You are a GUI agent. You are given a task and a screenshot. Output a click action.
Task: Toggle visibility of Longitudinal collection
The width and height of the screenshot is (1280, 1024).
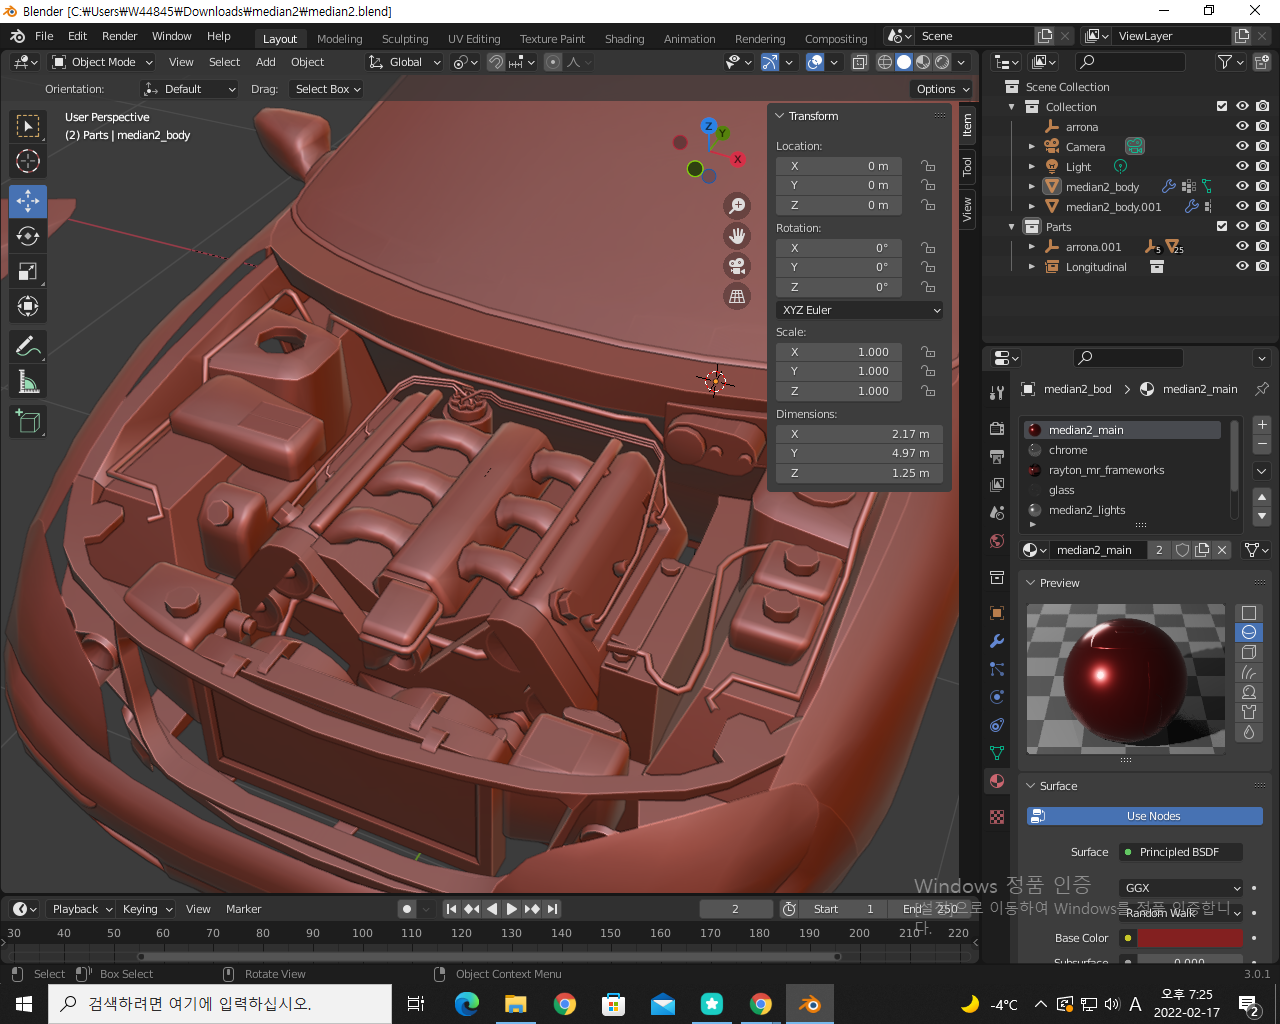[x=1242, y=267]
